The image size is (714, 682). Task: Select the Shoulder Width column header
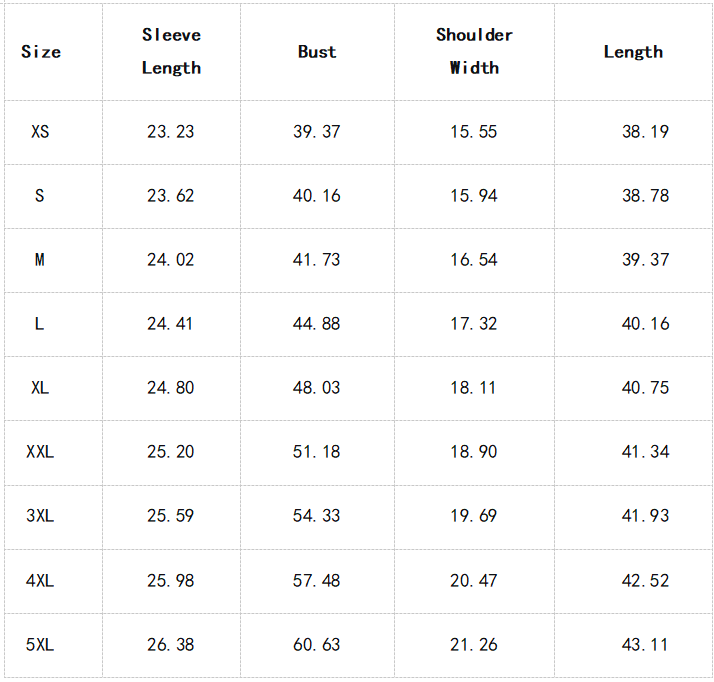pyautogui.click(x=474, y=51)
